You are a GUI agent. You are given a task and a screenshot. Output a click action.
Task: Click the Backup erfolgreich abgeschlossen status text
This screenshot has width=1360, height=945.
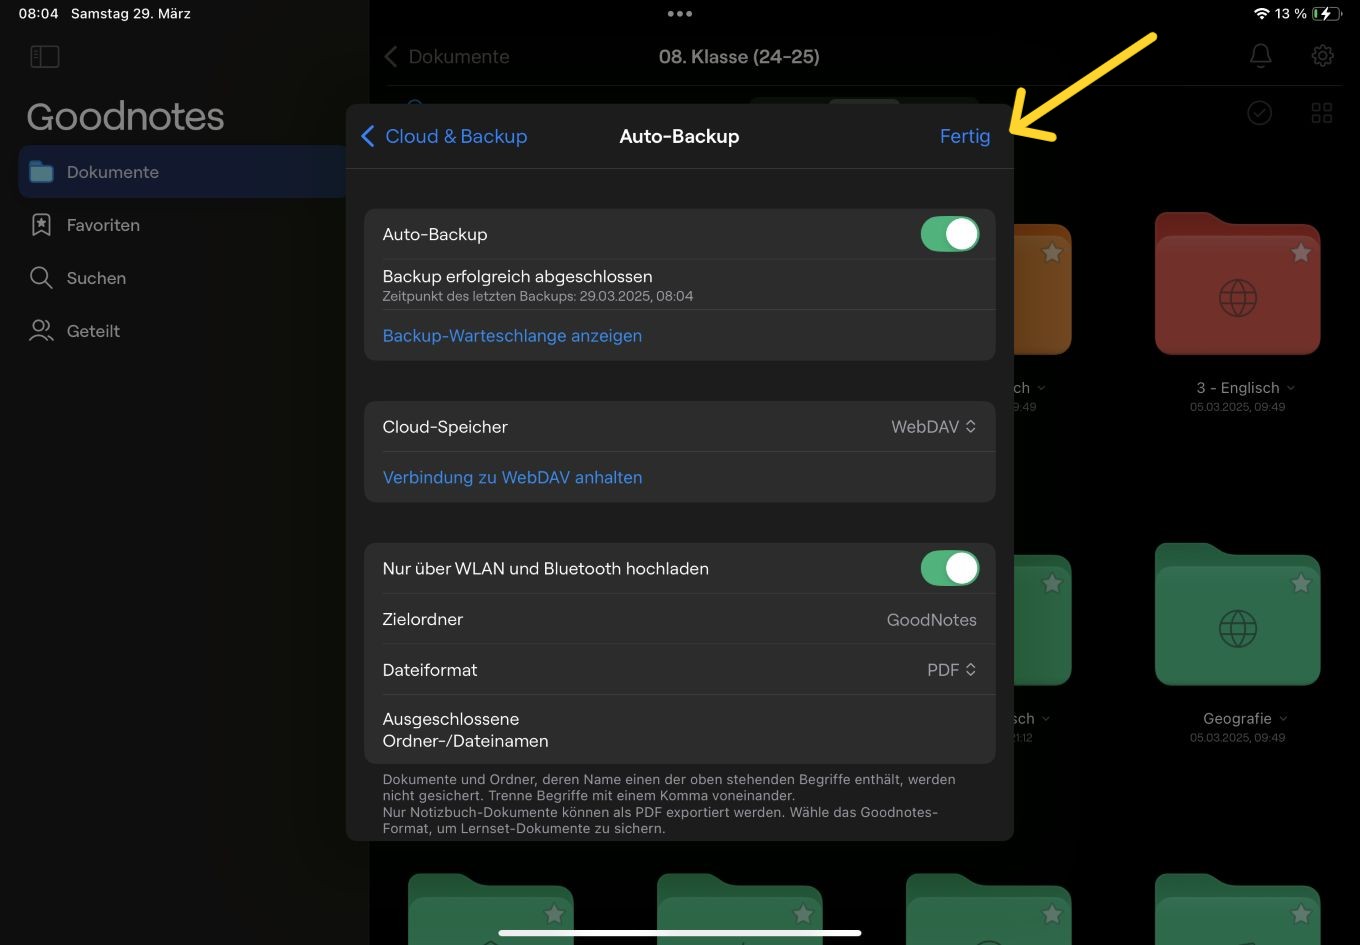click(517, 276)
